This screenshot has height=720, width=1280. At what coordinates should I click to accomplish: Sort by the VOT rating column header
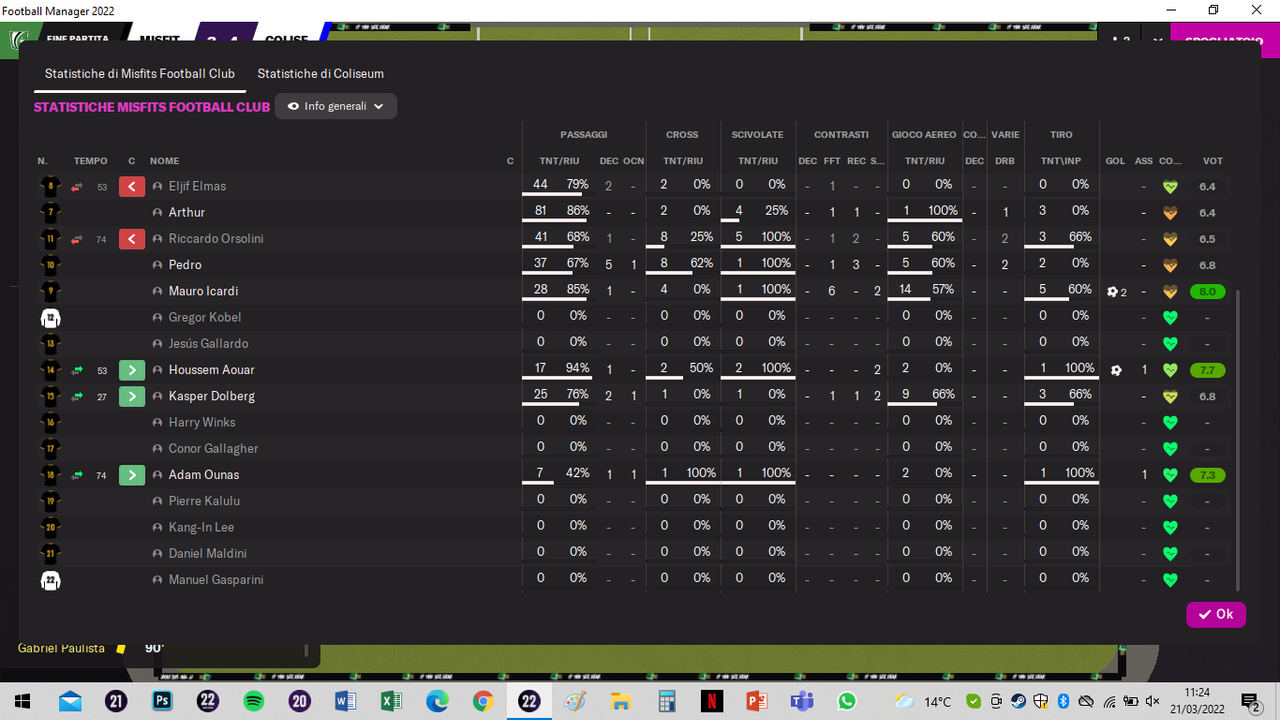[x=1212, y=161]
